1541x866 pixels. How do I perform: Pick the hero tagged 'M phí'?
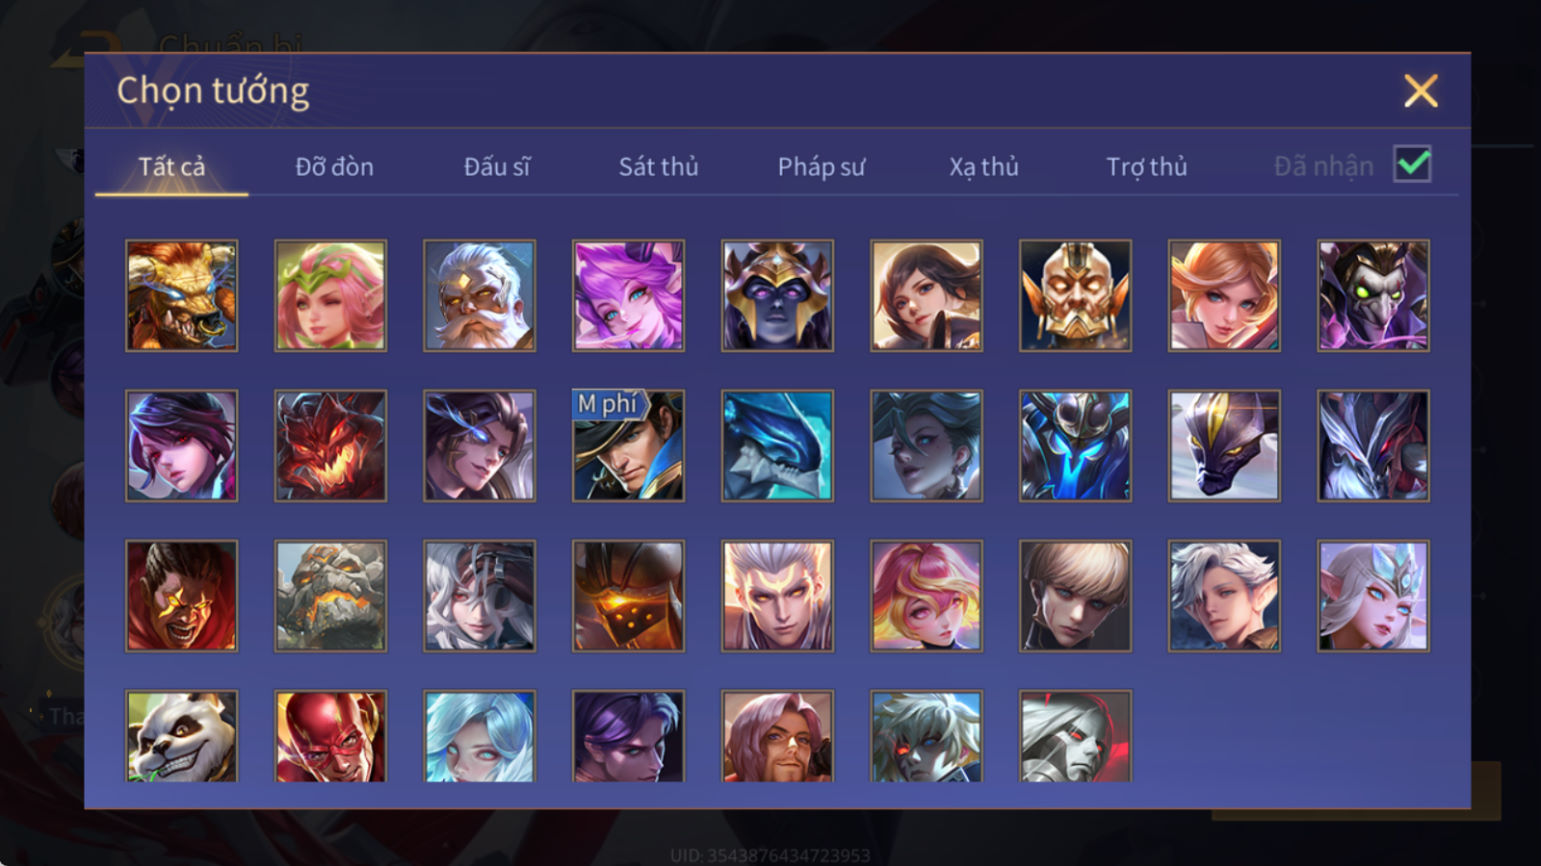point(628,445)
